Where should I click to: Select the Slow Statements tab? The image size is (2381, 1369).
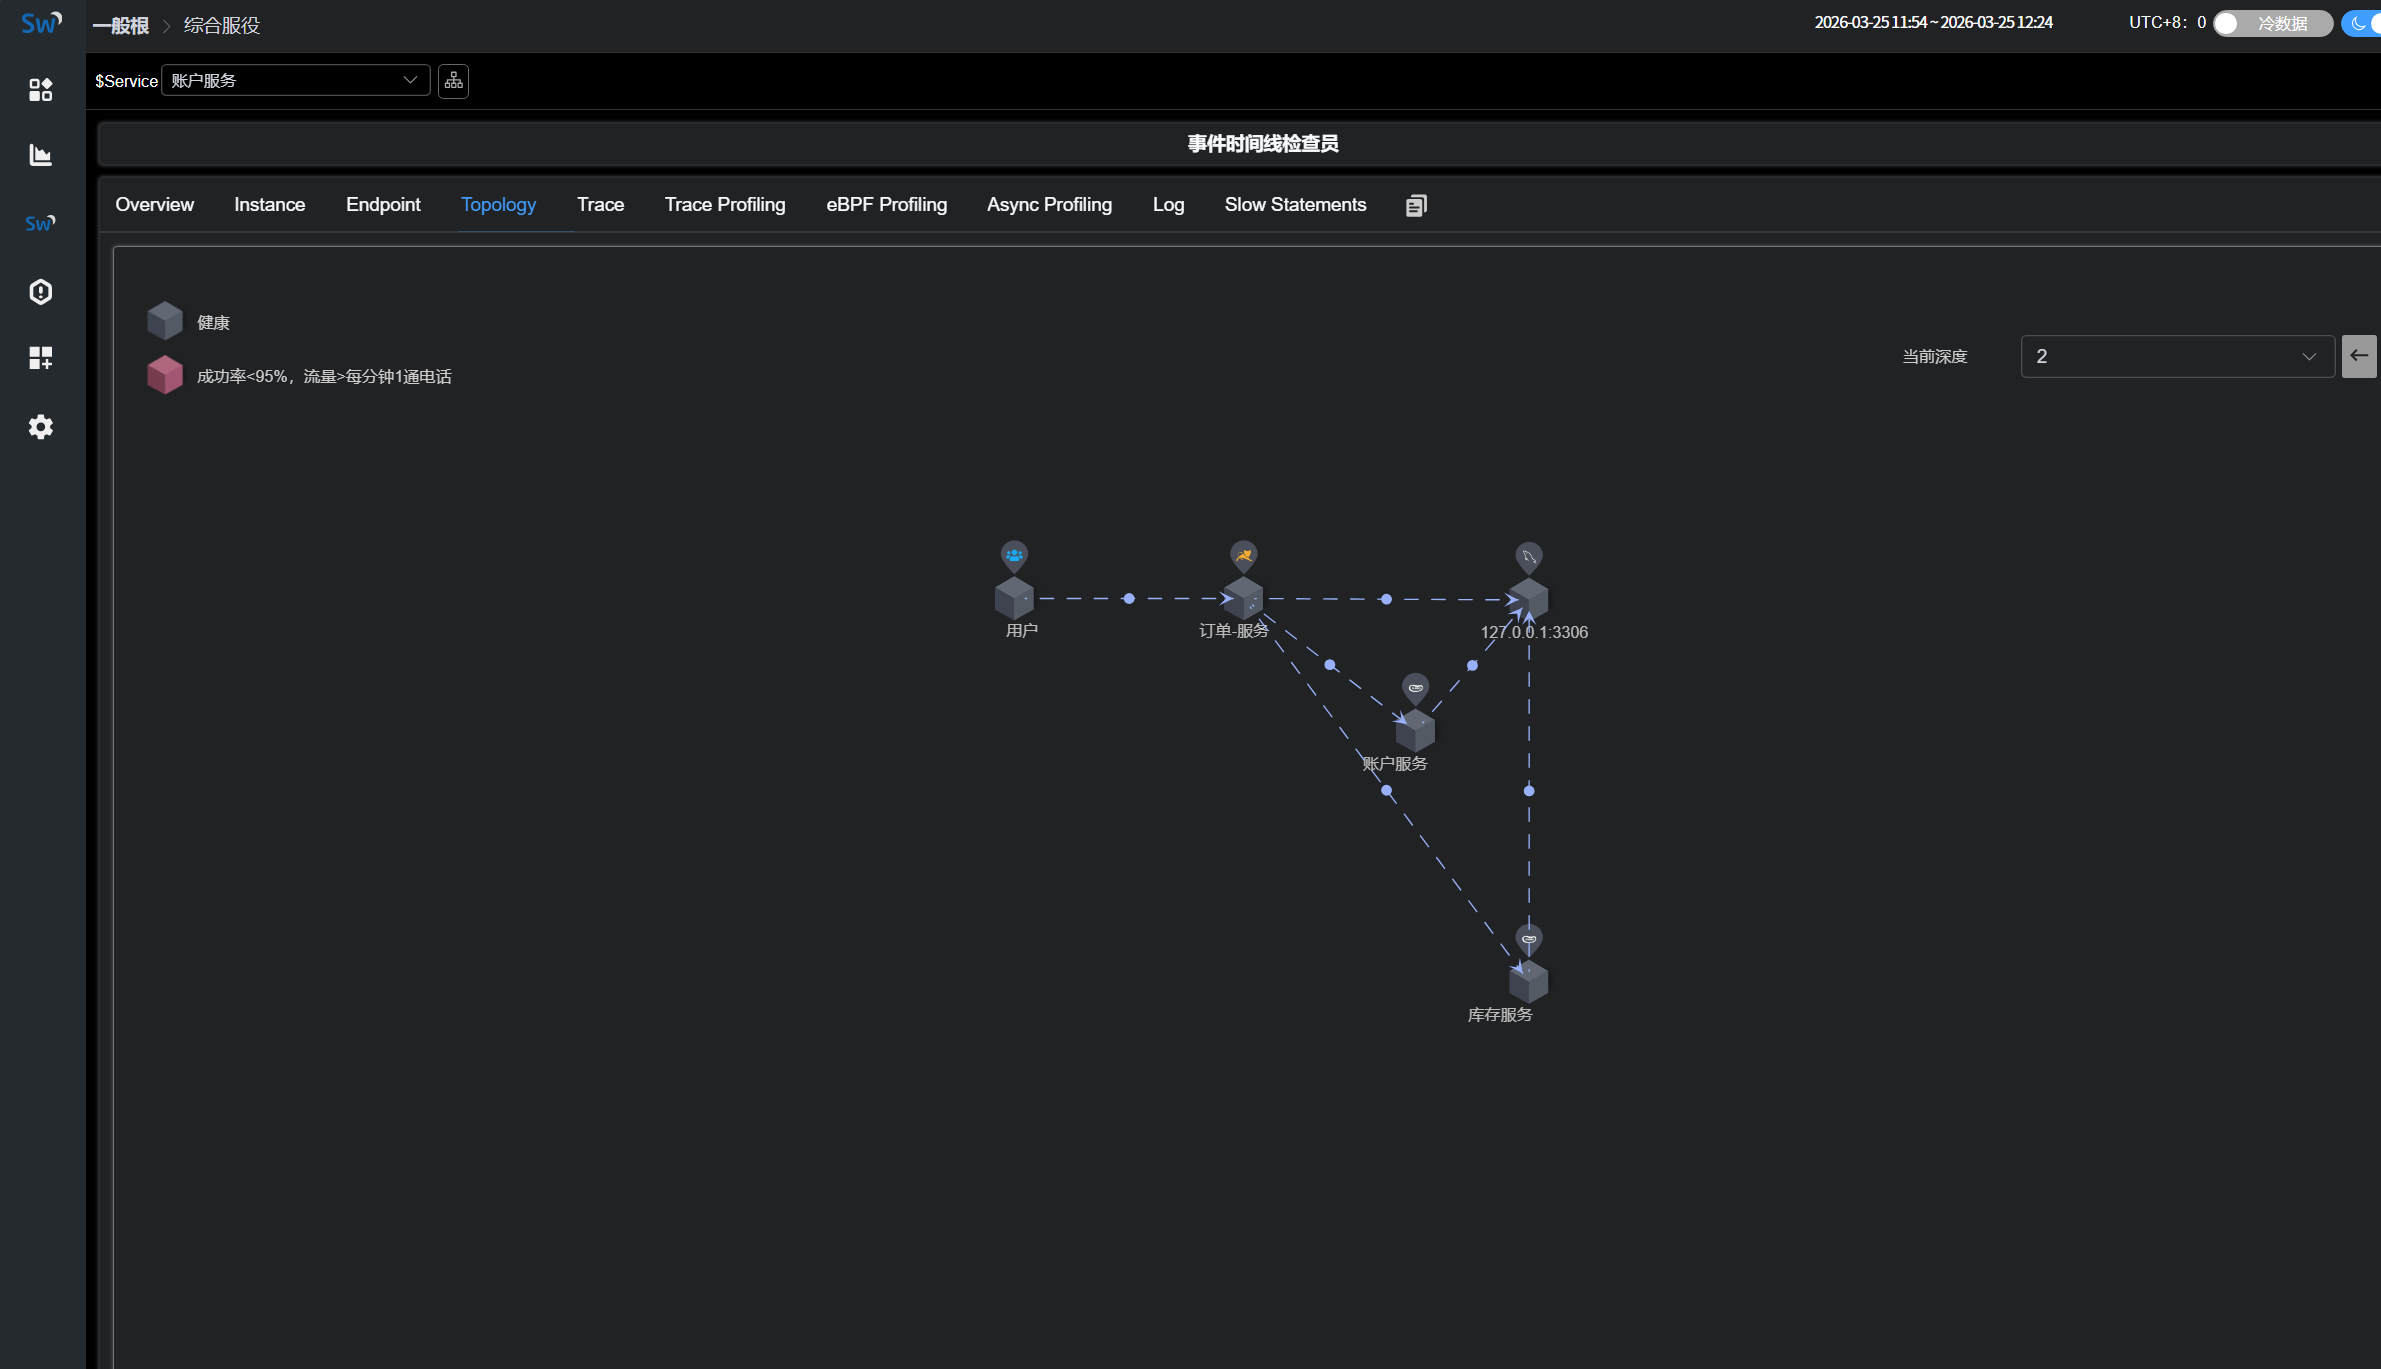1295,205
